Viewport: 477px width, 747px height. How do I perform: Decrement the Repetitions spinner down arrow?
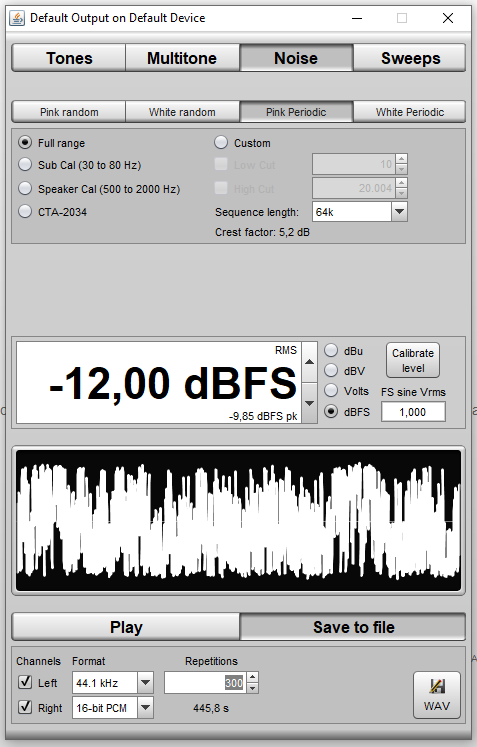click(253, 688)
